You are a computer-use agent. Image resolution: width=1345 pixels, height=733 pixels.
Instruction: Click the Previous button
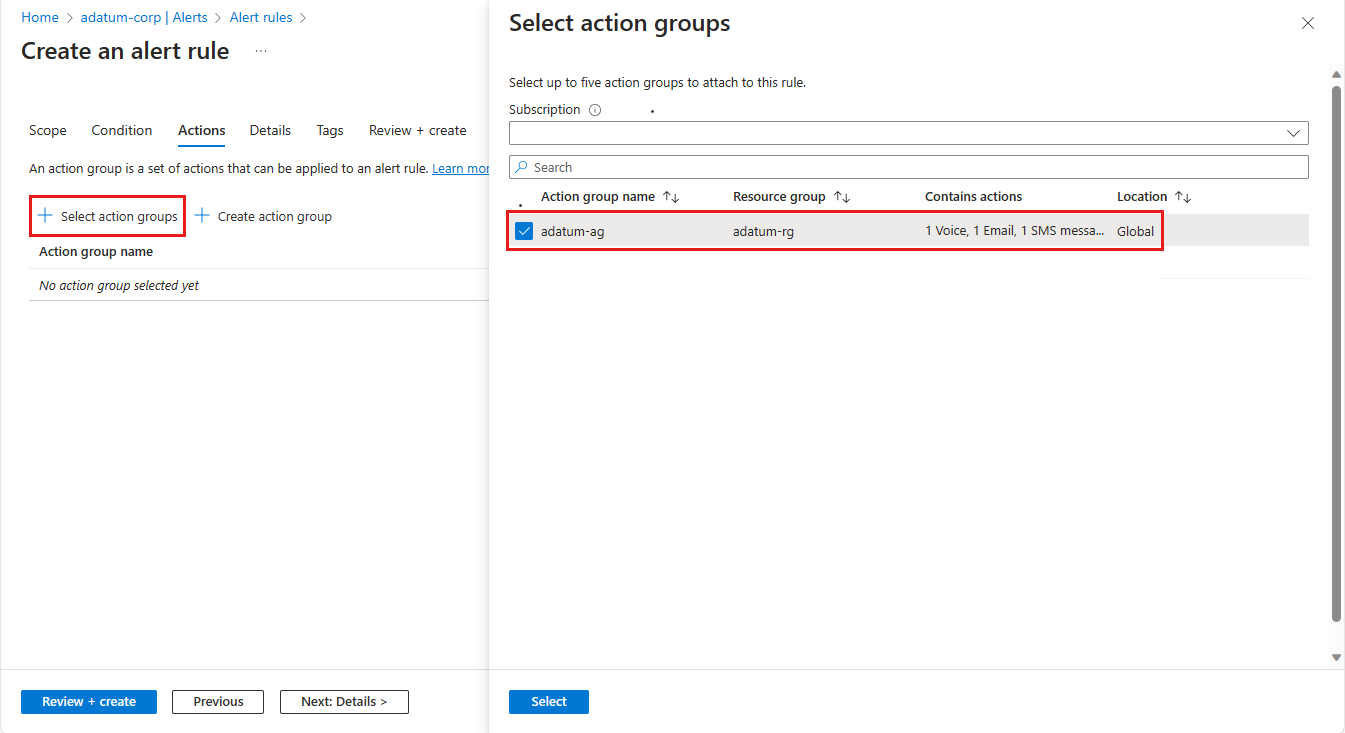218,701
